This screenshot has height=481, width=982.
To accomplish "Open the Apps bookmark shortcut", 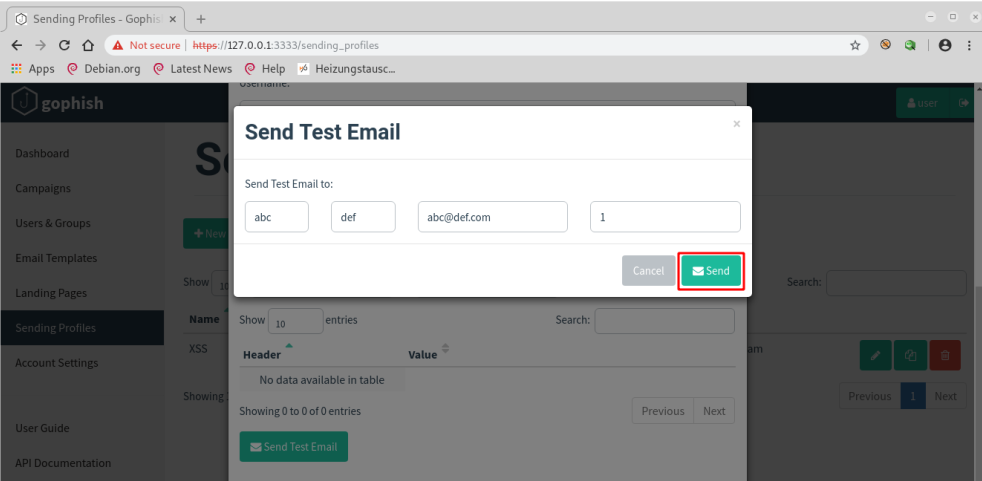I will pos(33,69).
